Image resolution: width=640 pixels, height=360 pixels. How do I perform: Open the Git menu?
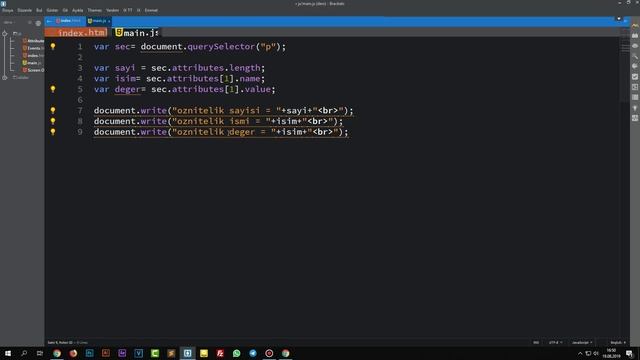[x=65, y=10]
